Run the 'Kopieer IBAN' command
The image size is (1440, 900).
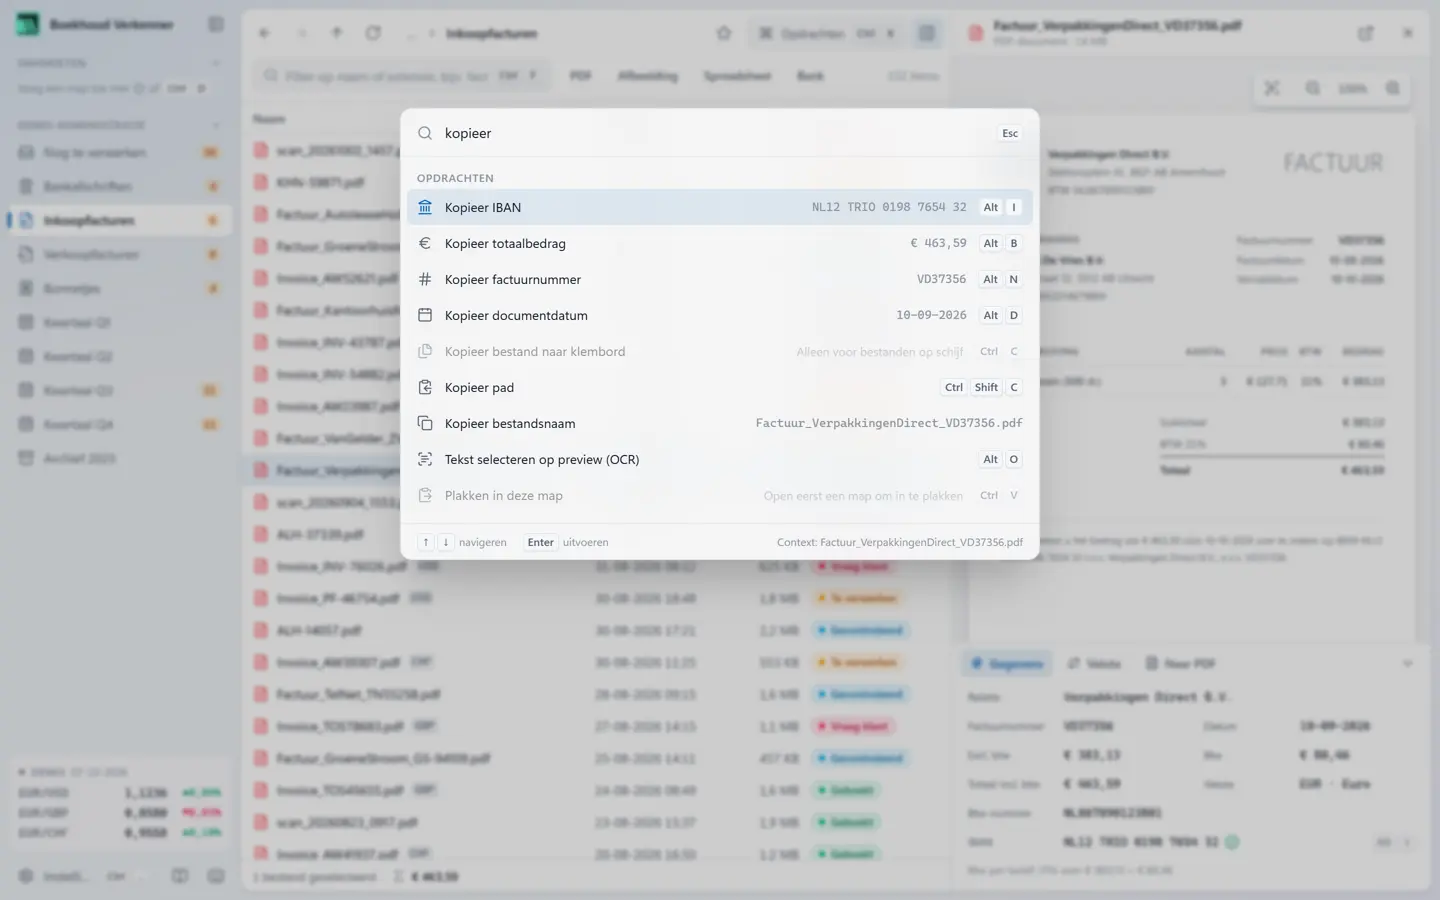(719, 207)
